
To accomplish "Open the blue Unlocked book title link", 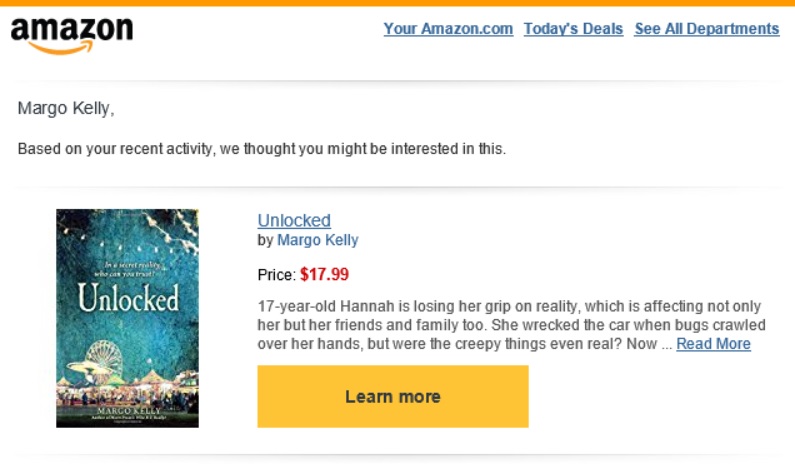I will click(x=294, y=221).
